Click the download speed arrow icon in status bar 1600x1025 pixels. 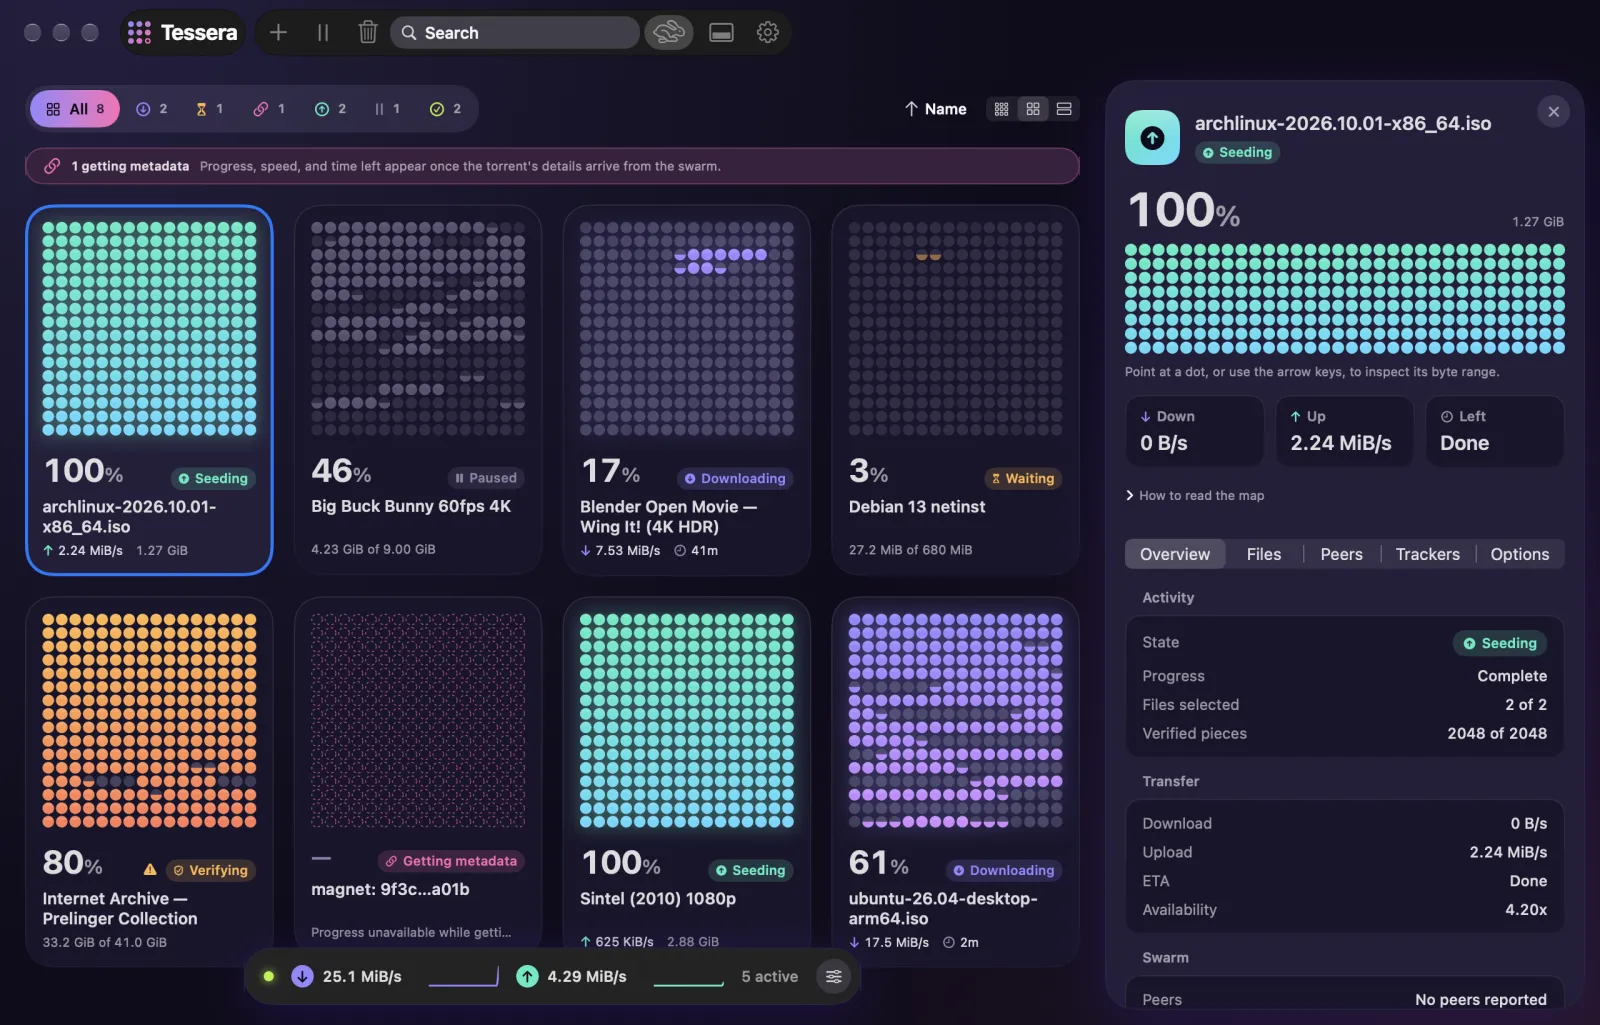302,976
